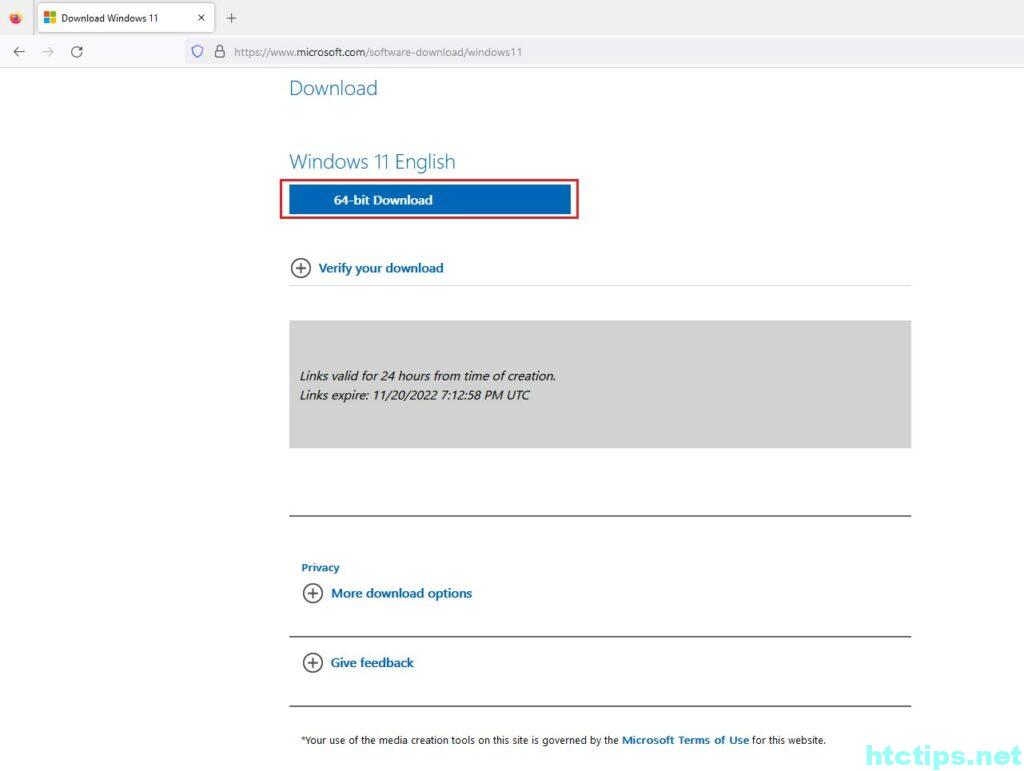Viewport: 1024px width, 771px height.
Task: Reload the current page
Action: coord(77,52)
